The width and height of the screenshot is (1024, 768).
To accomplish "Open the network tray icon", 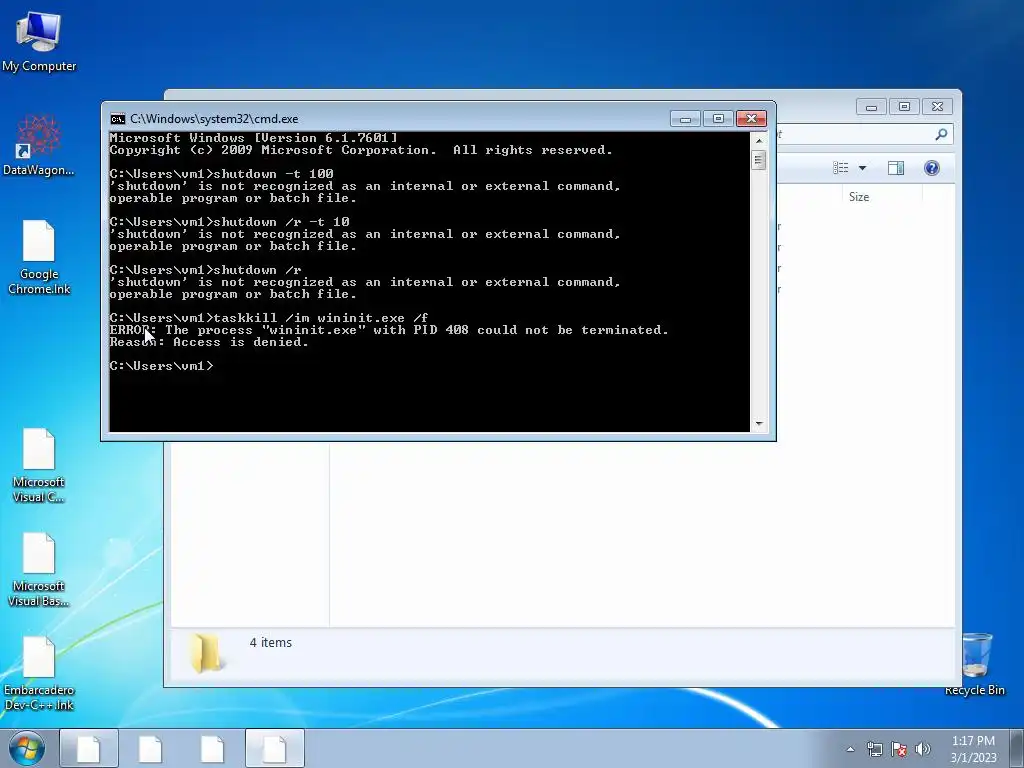I will 874,749.
